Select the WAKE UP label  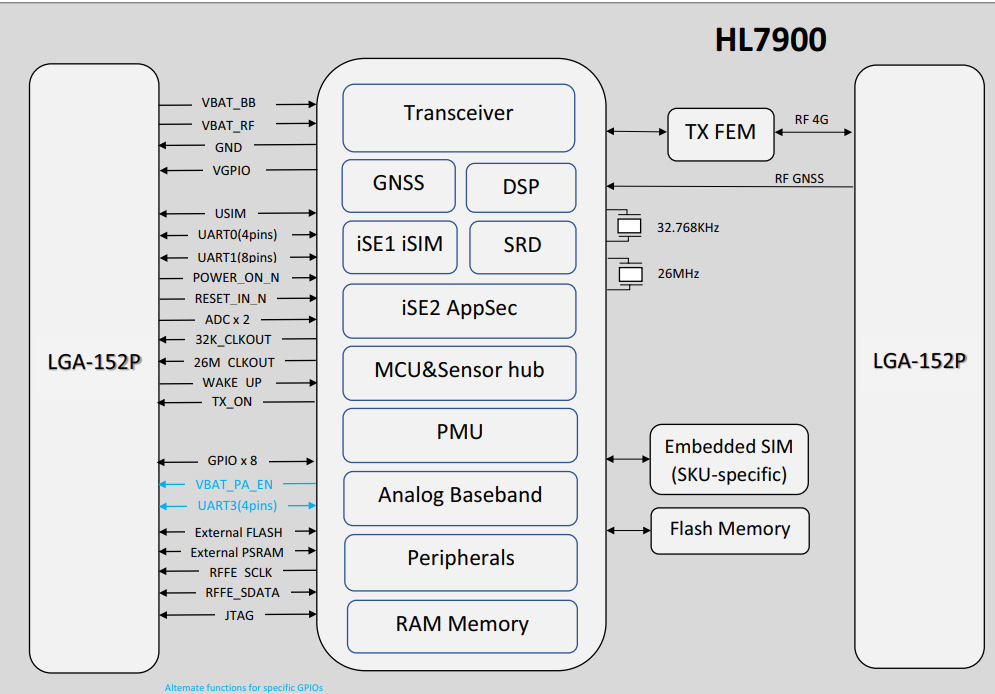coord(232,383)
